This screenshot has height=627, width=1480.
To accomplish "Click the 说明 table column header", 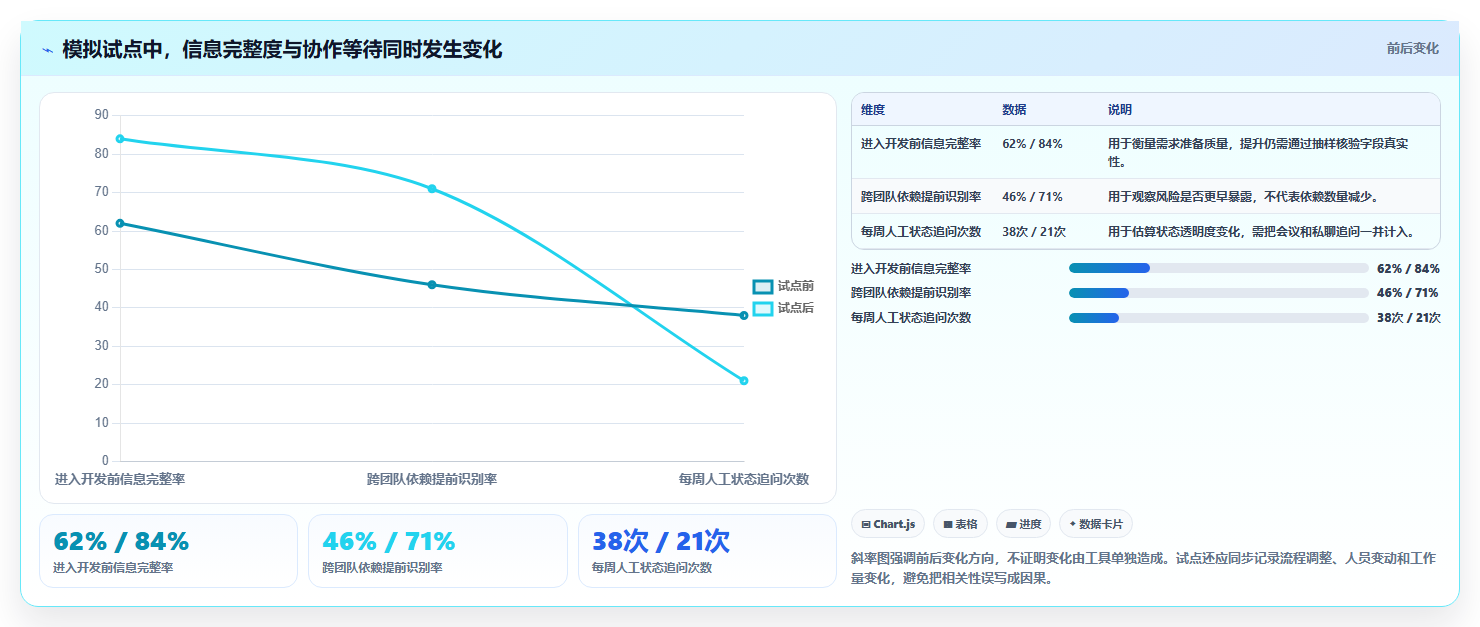I will pos(1120,110).
